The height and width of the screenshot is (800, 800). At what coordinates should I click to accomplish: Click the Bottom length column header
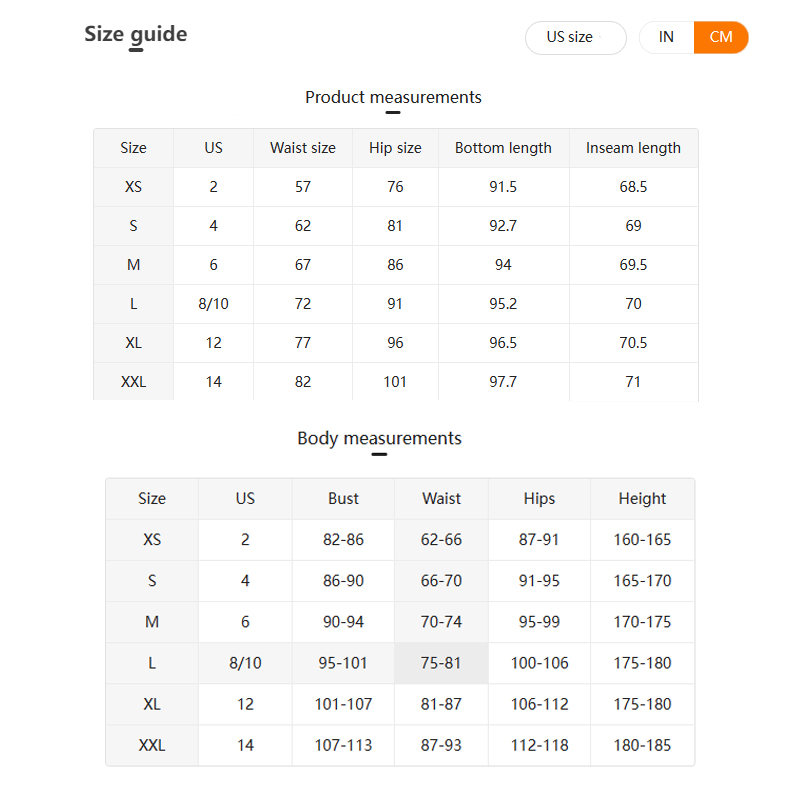(503, 148)
